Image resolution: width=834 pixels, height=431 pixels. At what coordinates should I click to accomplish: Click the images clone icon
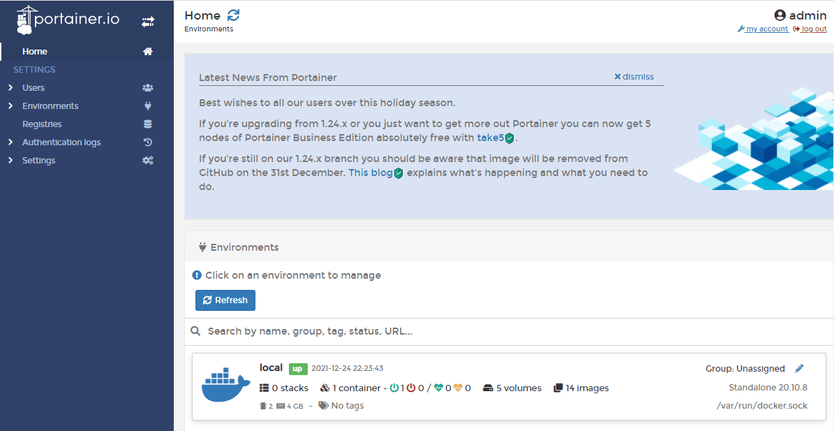pos(558,388)
